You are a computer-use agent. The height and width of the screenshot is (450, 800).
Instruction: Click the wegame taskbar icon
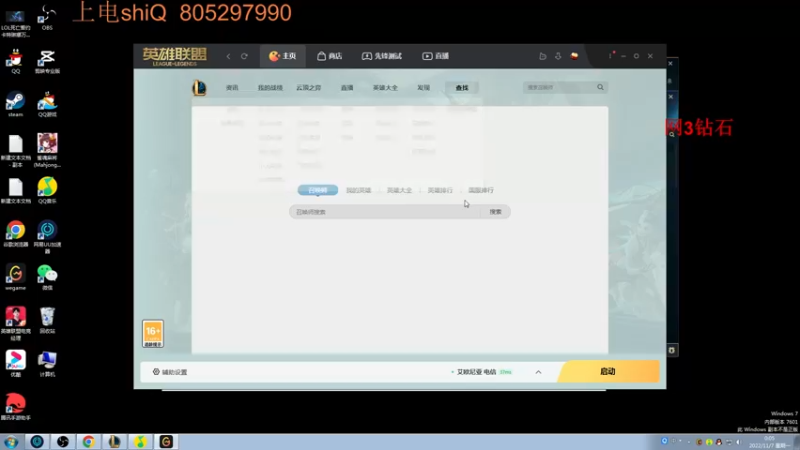tap(166, 441)
